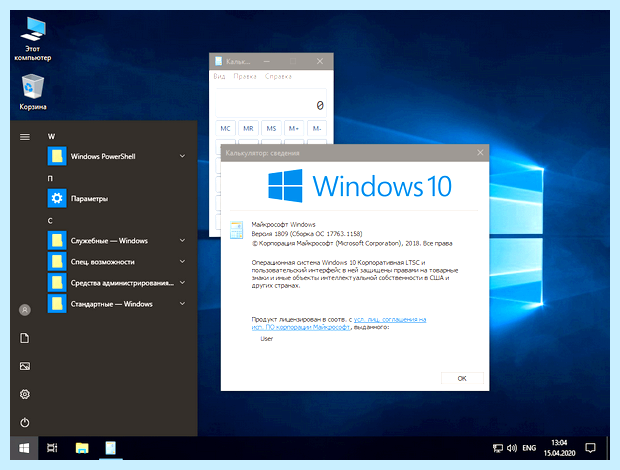The width and height of the screenshot is (620, 470).
Task: Expand Стандартные — Windows chevron
Action: click(x=182, y=304)
